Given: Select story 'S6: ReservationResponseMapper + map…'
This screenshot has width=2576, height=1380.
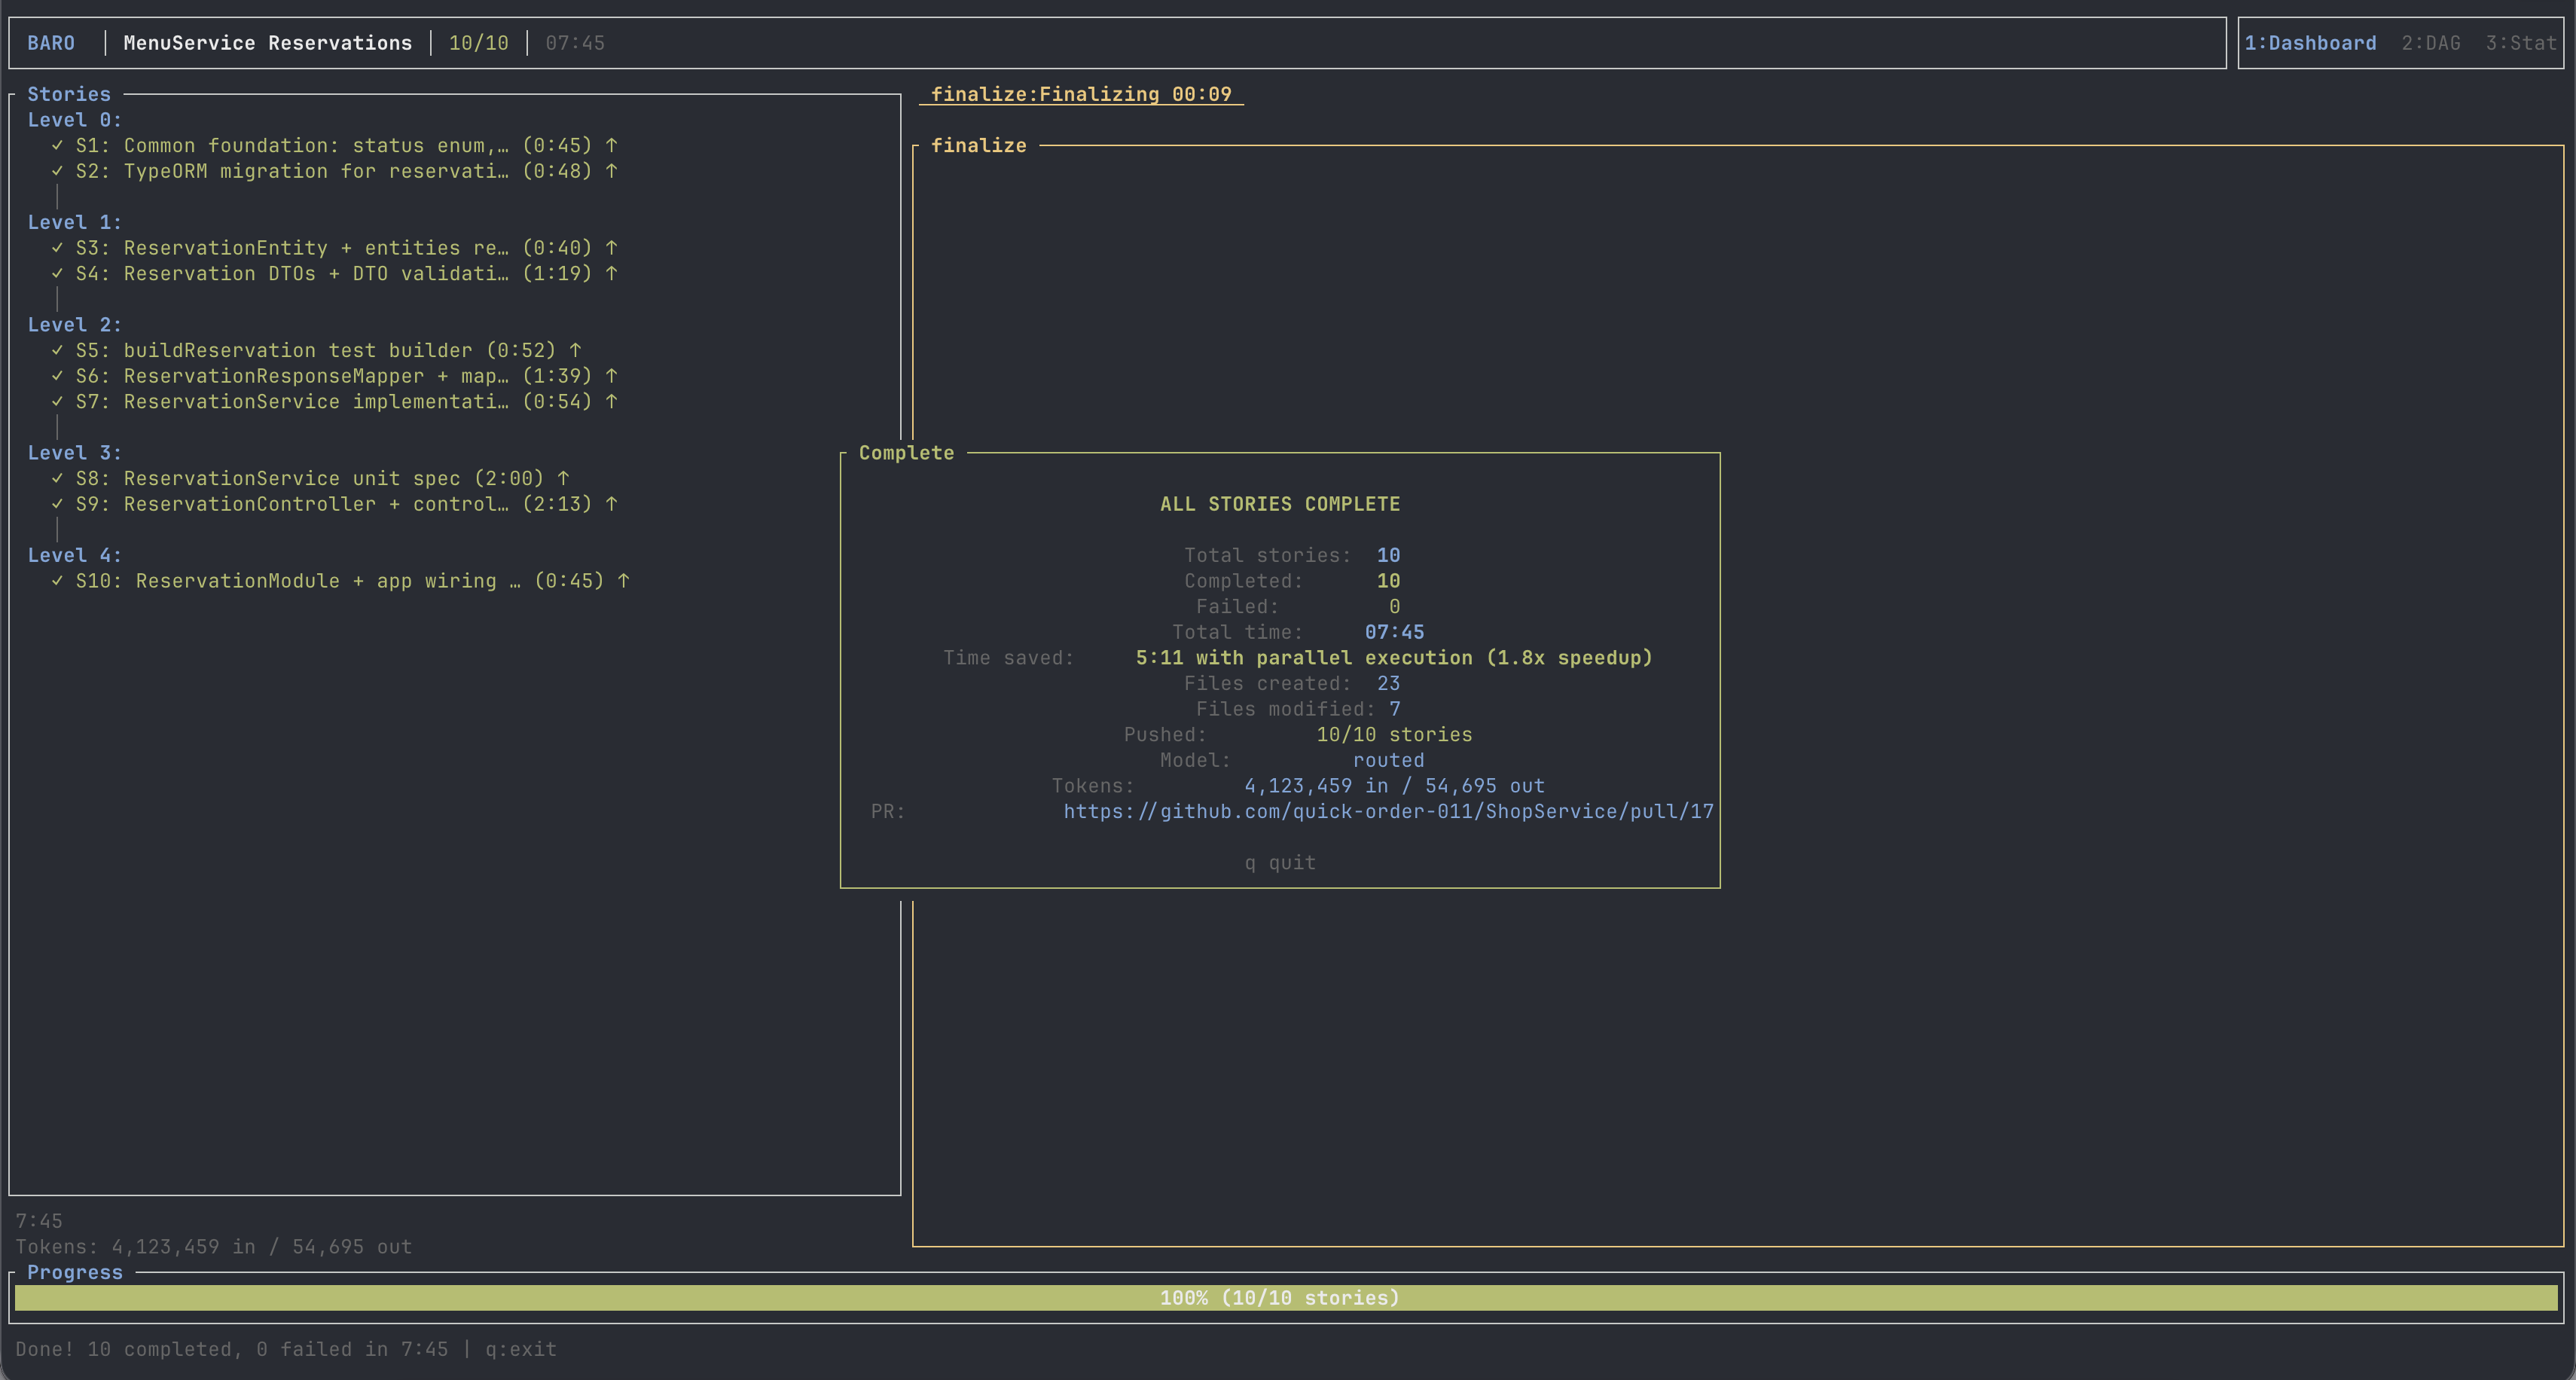Looking at the screenshot, I should point(292,376).
